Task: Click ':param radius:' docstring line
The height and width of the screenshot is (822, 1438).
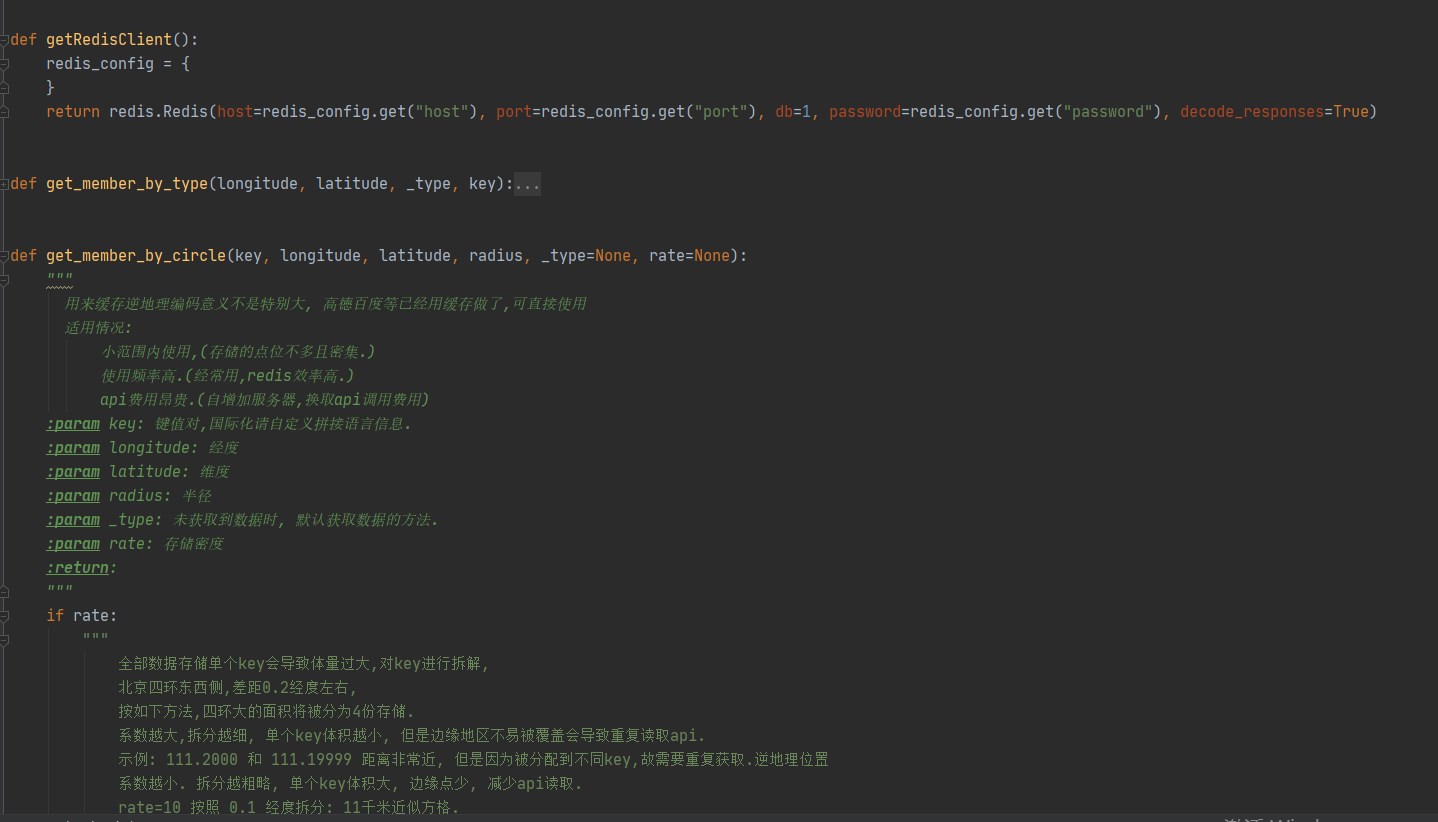Action: pos(128,496)
